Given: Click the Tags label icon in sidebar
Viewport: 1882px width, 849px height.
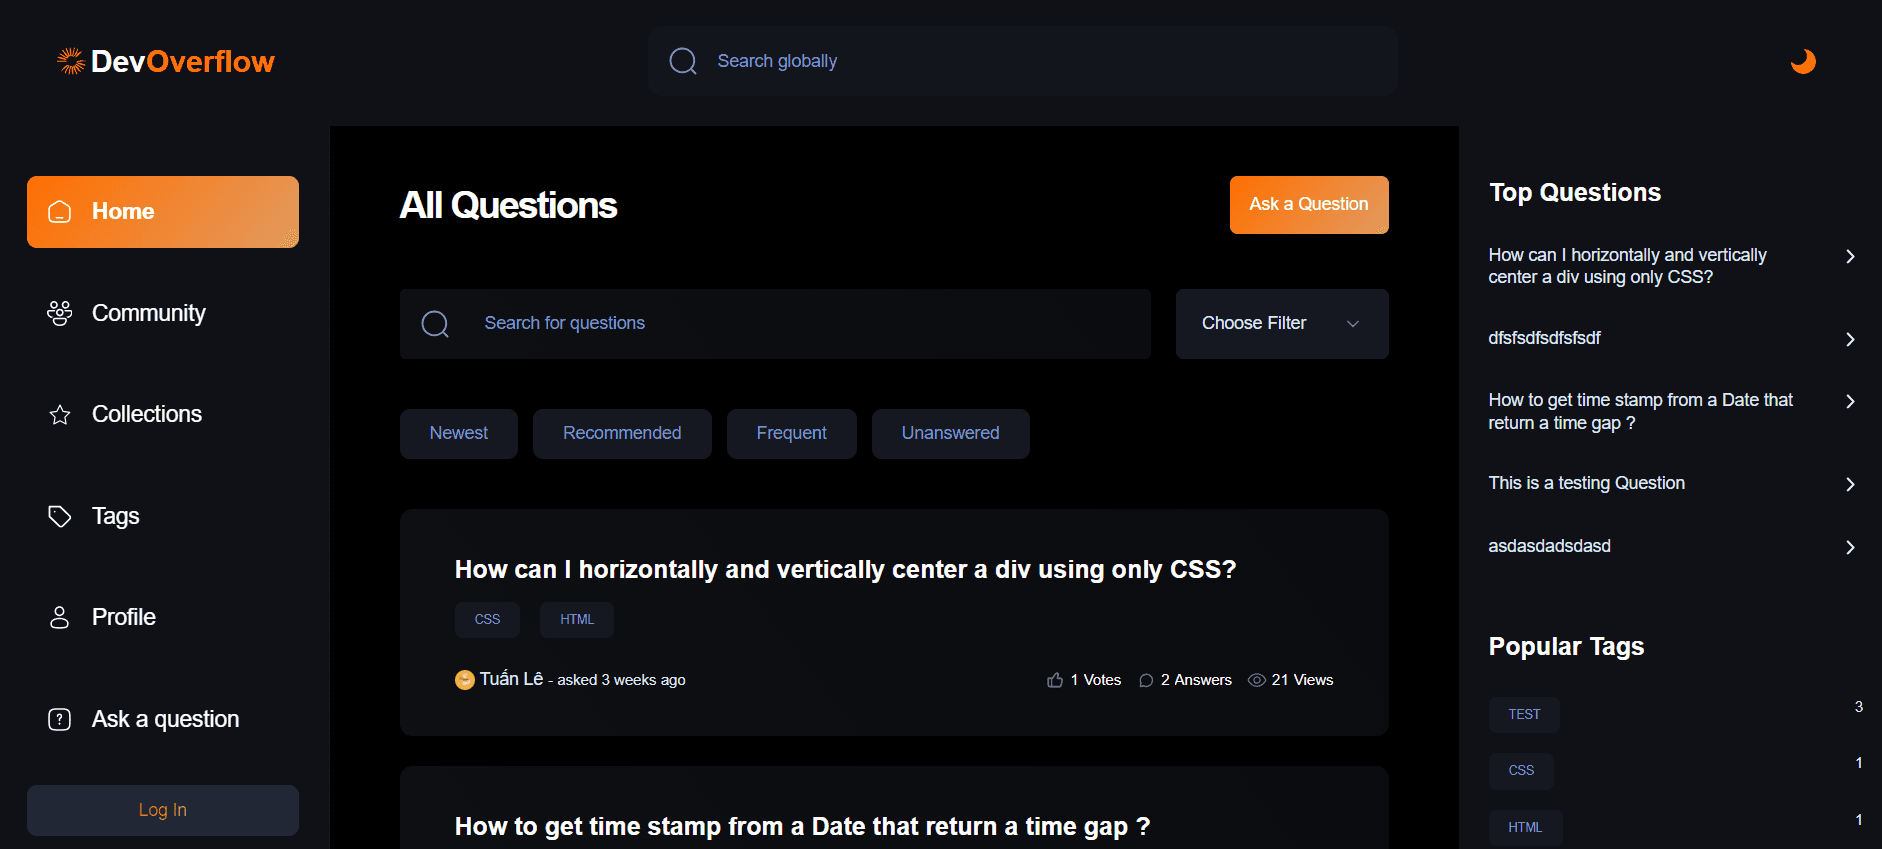Looking at the screenshot, I should pos(60,516).
